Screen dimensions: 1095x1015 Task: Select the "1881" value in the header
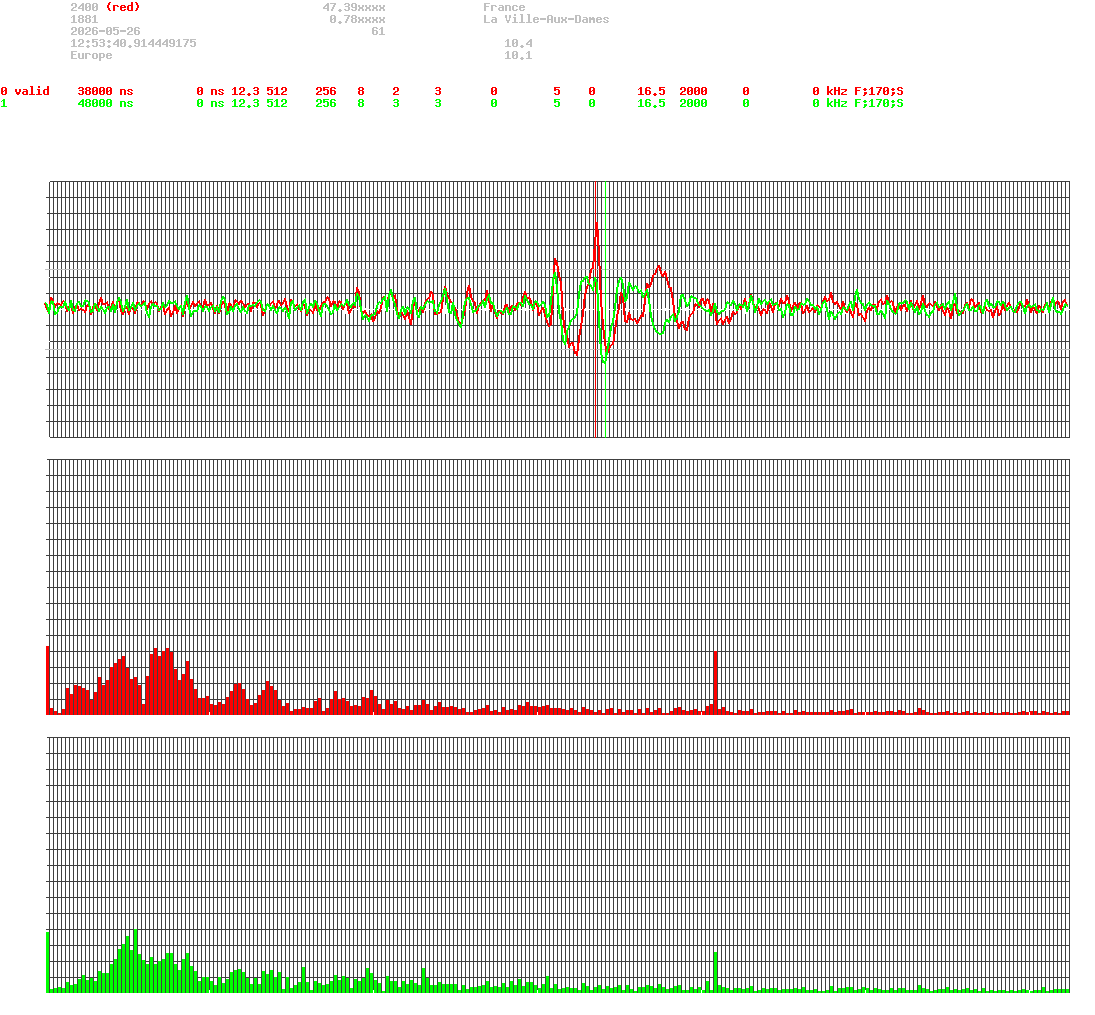[84, 20]
